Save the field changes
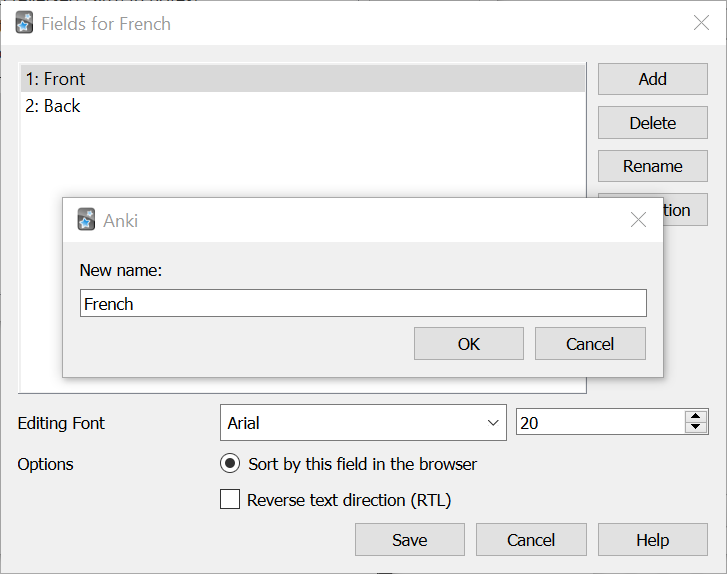The height and width of the screenshot is (574, 727). coord(409,540)
